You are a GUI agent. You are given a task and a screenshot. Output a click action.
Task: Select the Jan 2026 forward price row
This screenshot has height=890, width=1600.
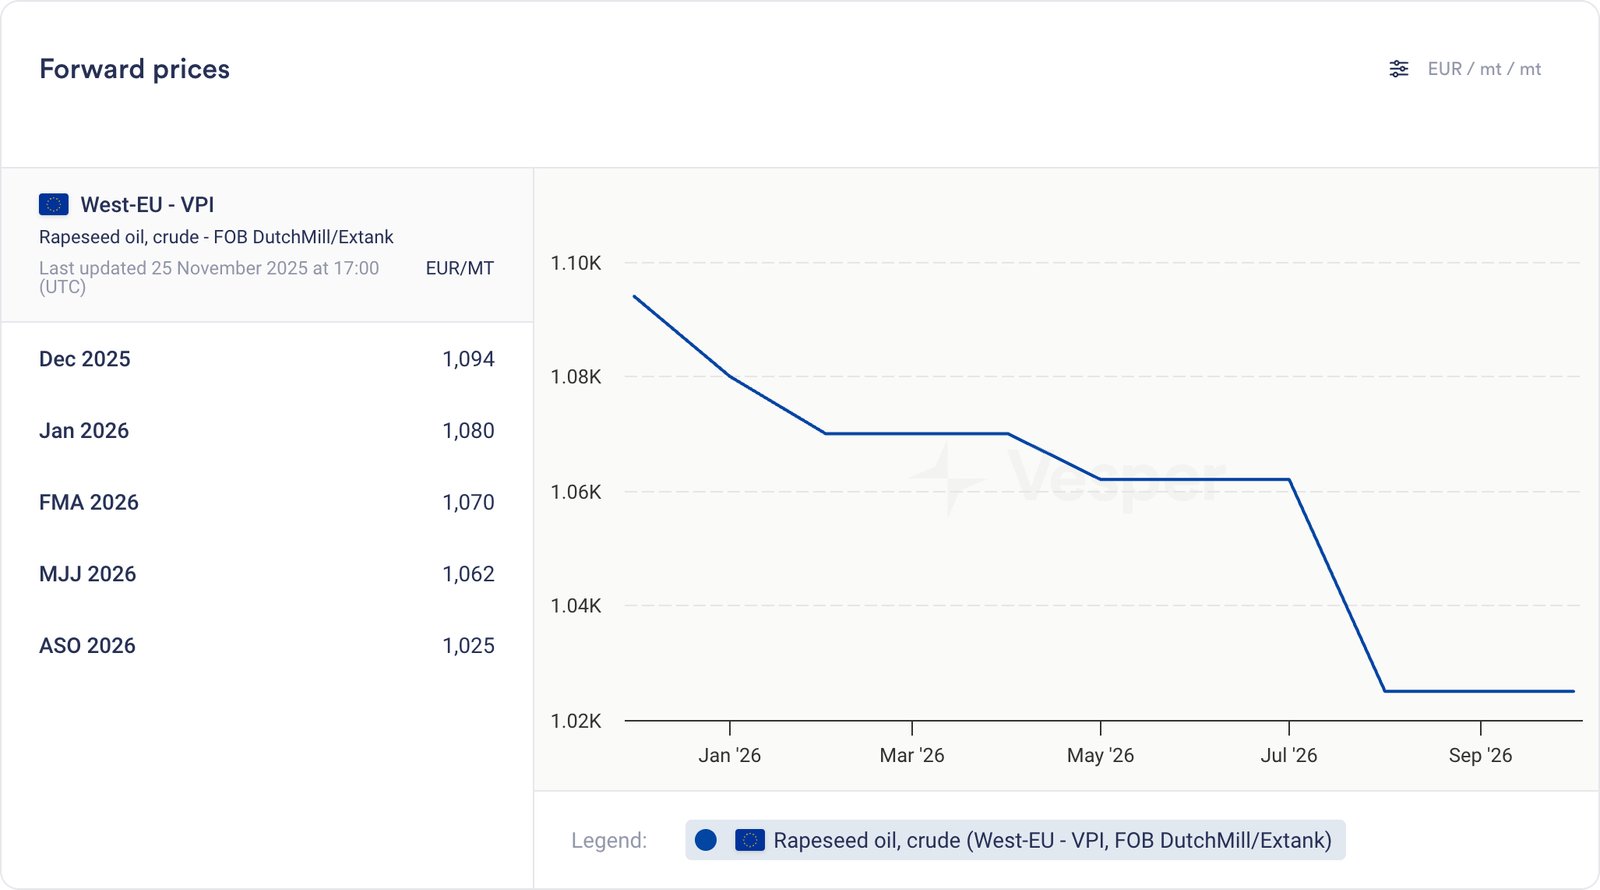[266, 431]
